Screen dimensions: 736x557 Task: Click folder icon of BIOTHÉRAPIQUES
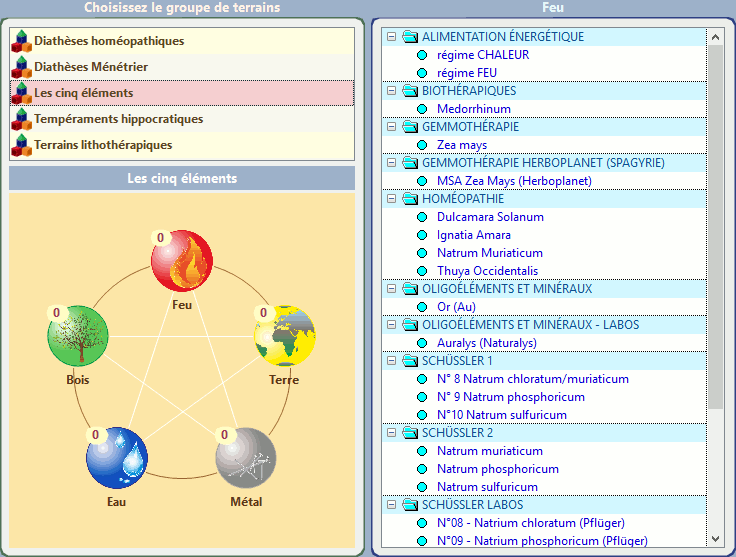[x=410, y=91]
